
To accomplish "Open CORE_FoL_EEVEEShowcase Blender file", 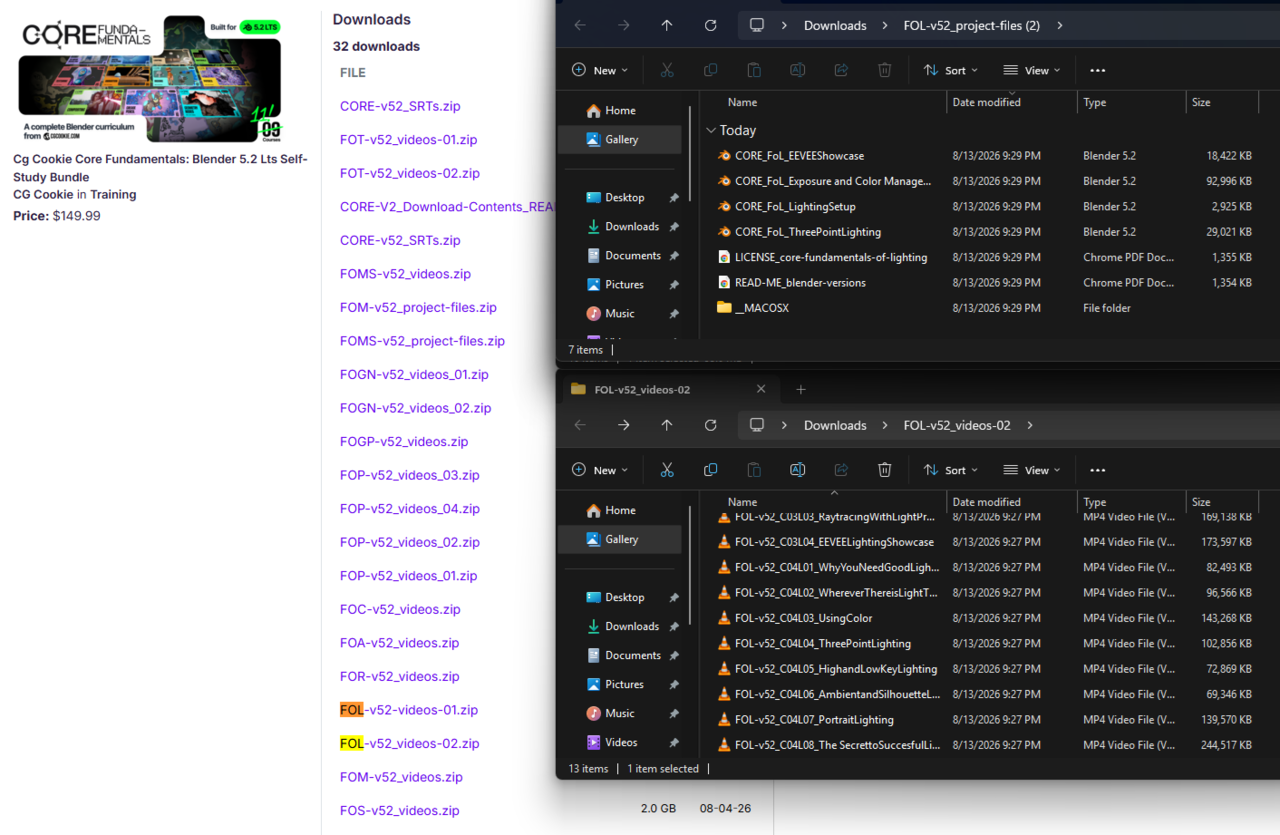I will 799,156.
